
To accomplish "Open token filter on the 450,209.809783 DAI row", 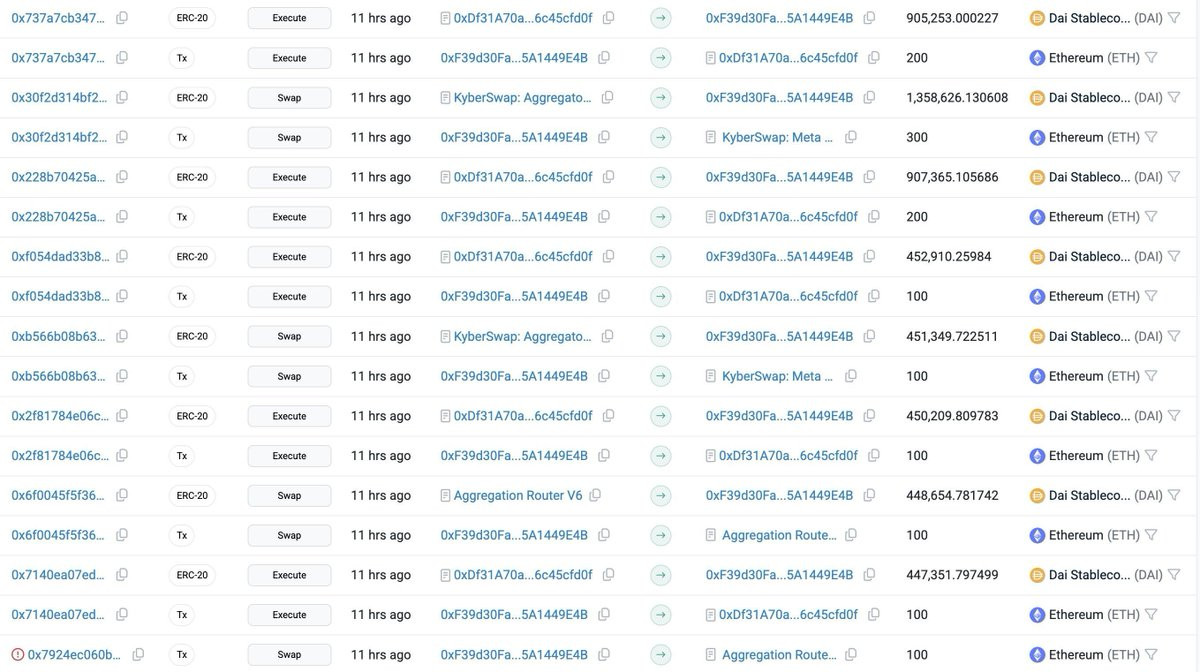I will point(1174,415).
